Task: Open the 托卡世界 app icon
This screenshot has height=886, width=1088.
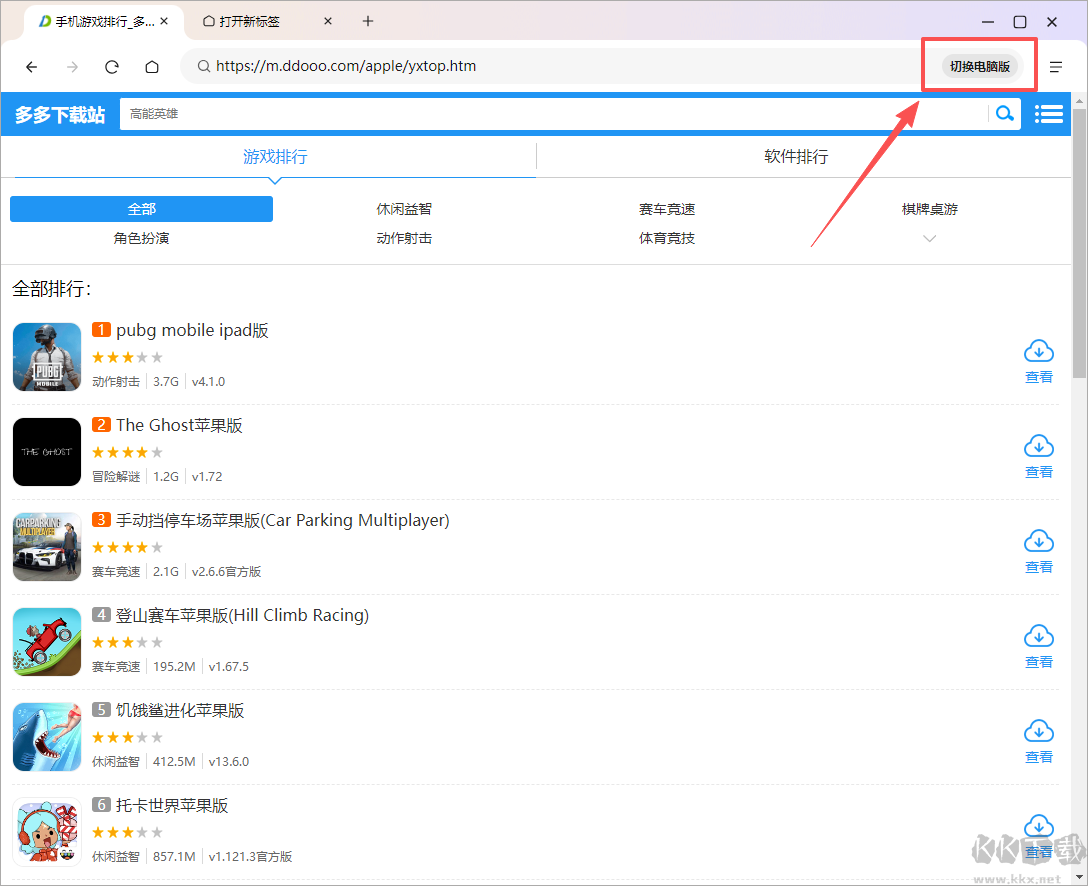Action: [47, 832]
